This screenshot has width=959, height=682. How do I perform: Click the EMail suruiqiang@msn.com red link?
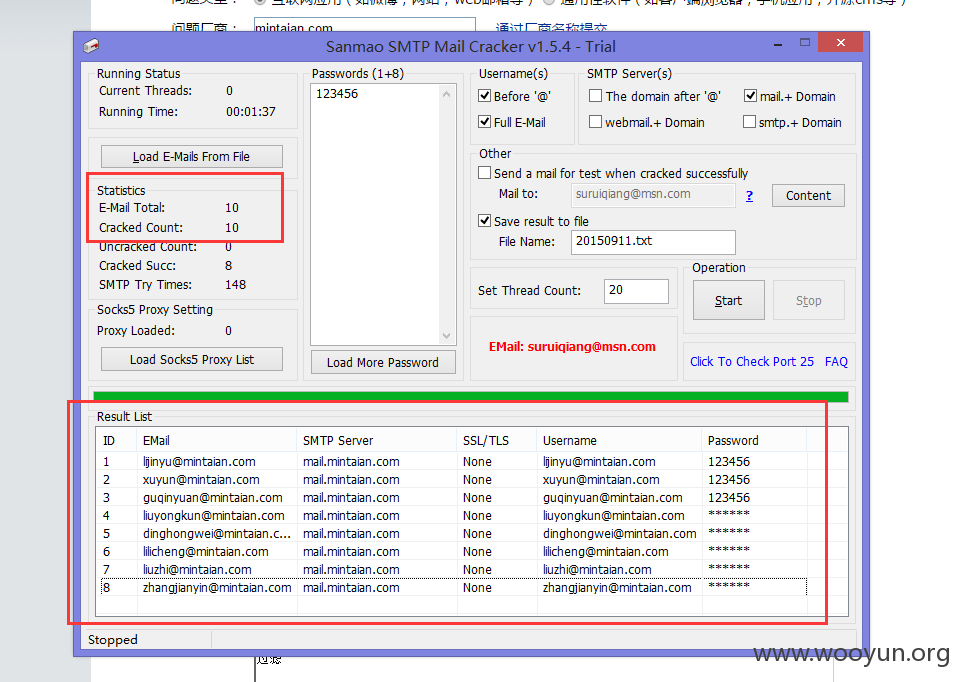(x=572, y=346)
